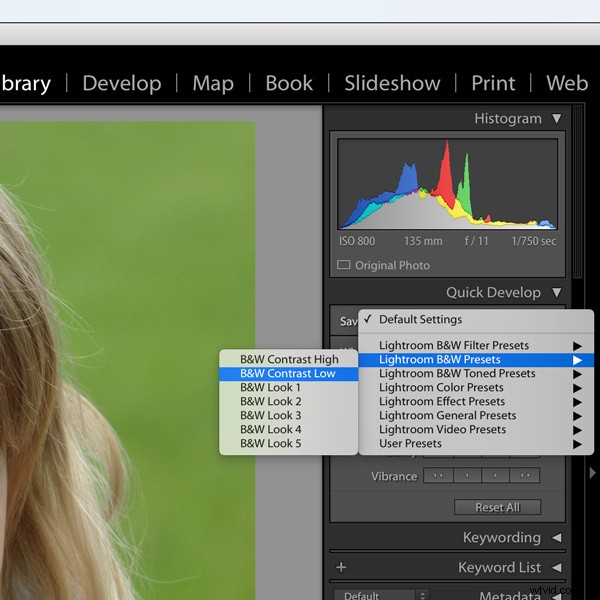
Task: Click the ISO 800 readout
Action: [x=357, y=241]
